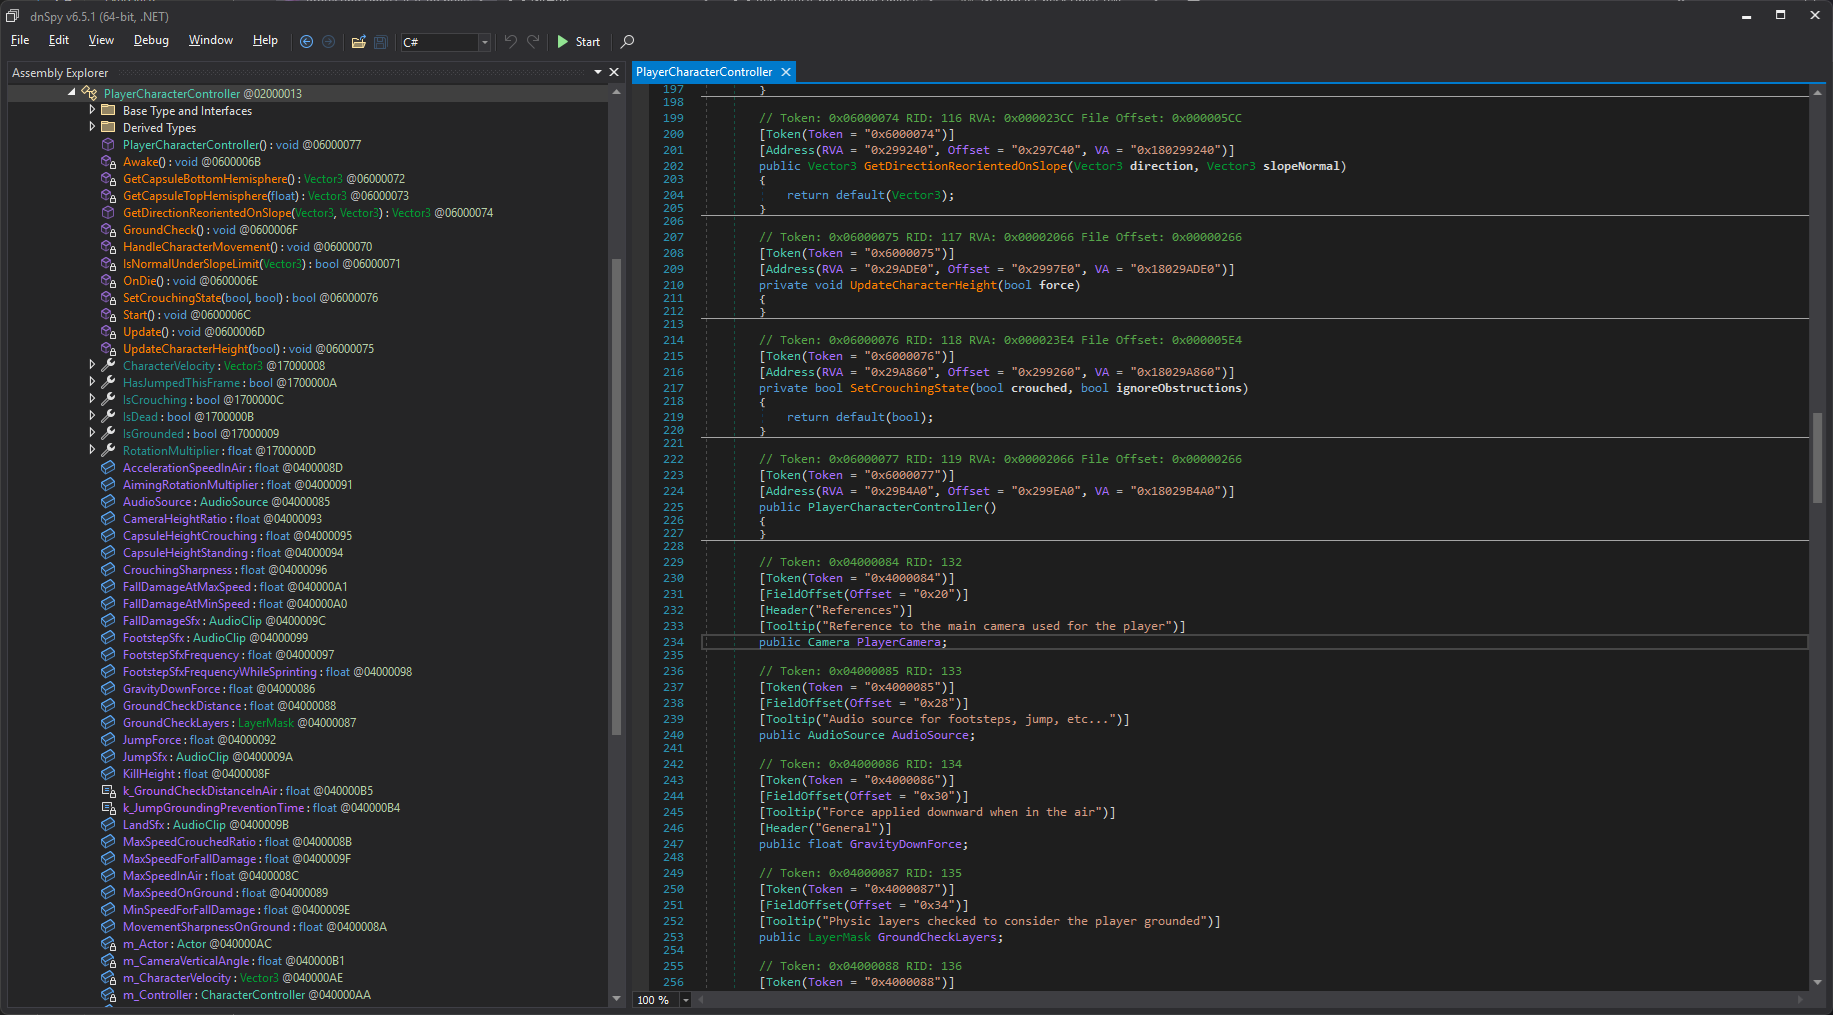Expand the RotationMultiplier property node

[x=92, y=450]
